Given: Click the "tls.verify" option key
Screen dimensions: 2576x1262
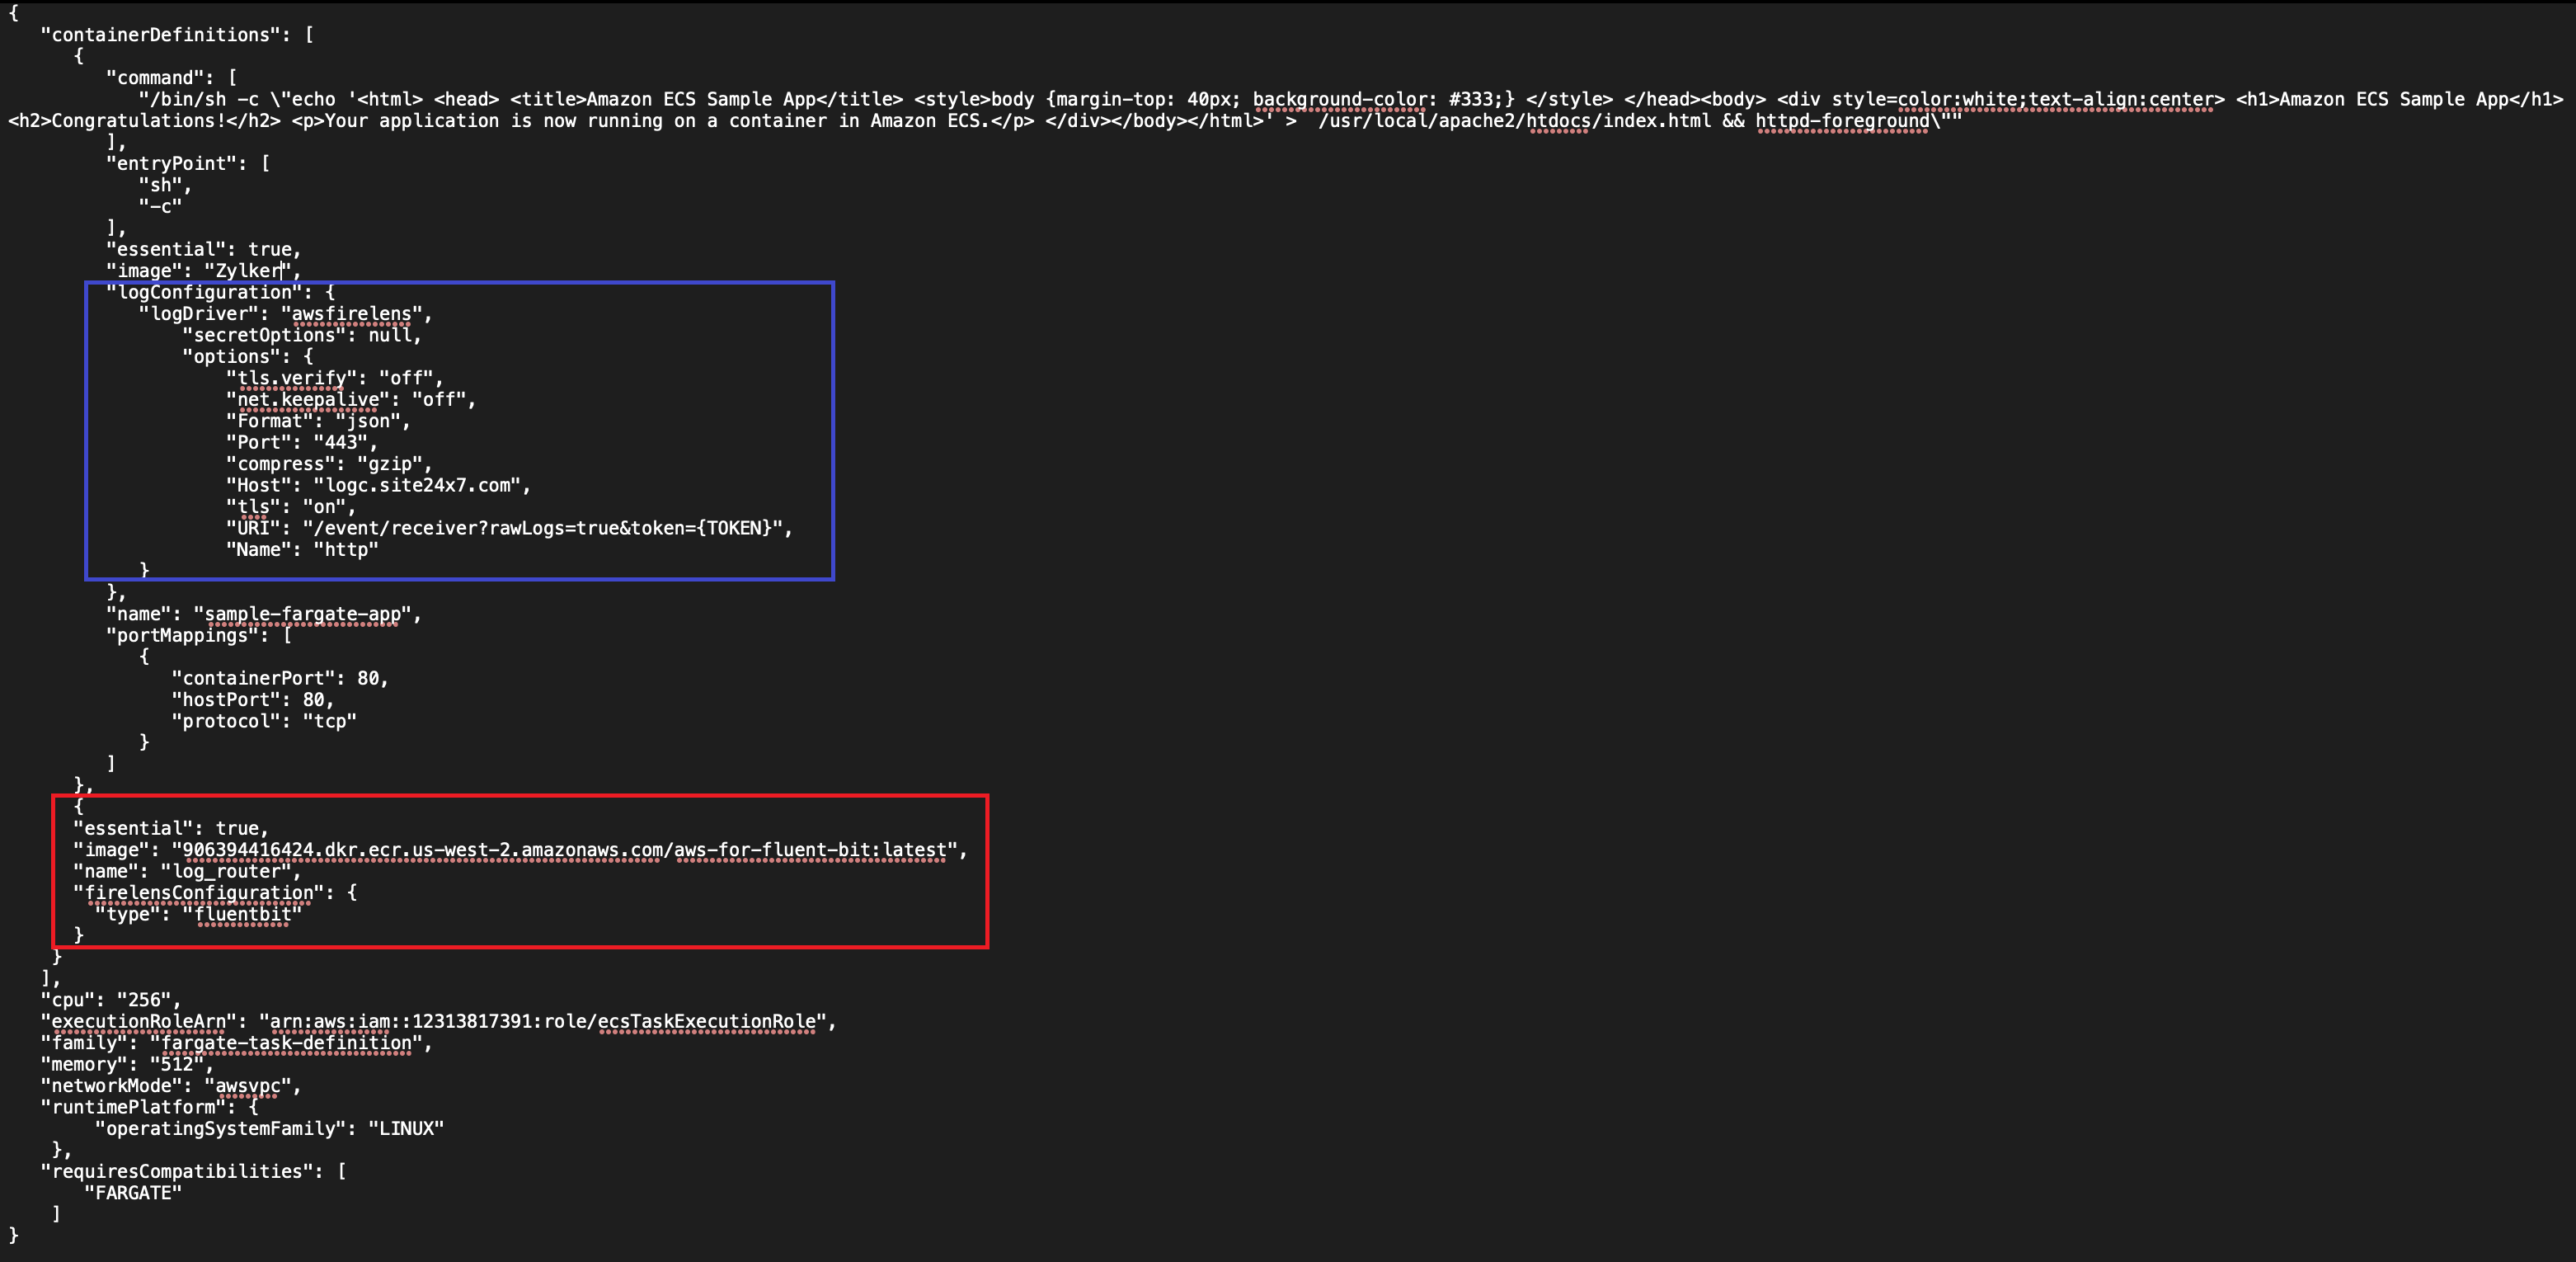Looking at the screenshot, I should pyautogui.click(x=290, y=378).
